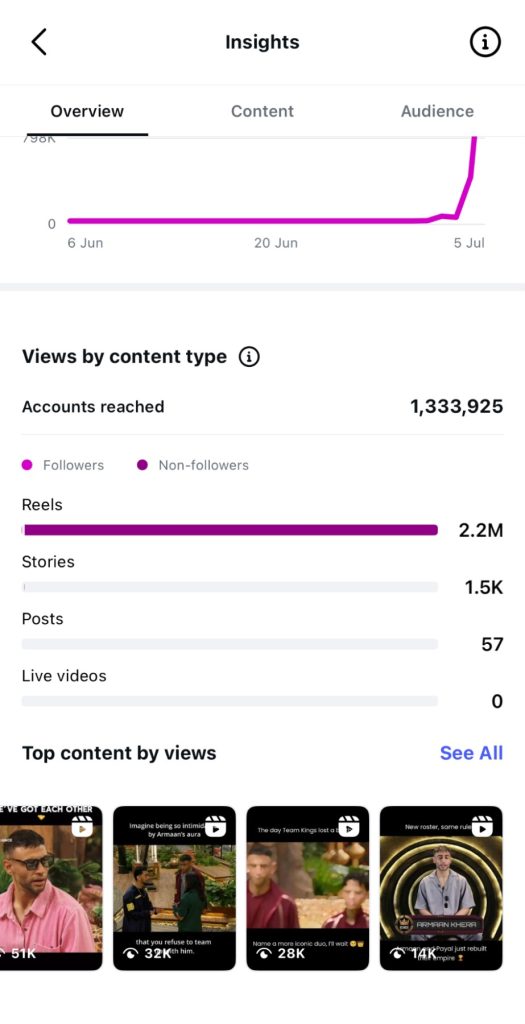Tap reel icon on 14K thumbnail
This screenshot has width=525, height=1024.
click(x=481, y=826)
